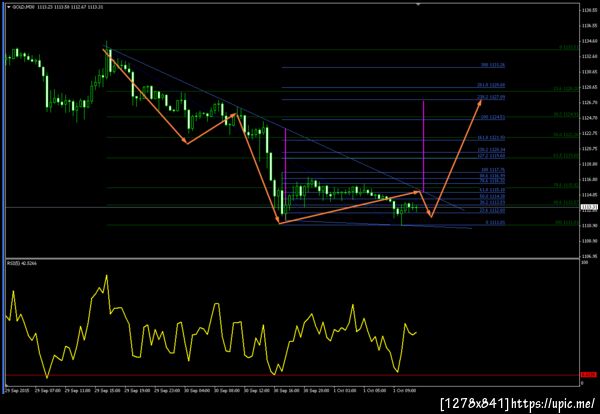This screenshot has height=414, width=600.
Task: Click the 1122.75 price axis label
Action: (589, 133)
